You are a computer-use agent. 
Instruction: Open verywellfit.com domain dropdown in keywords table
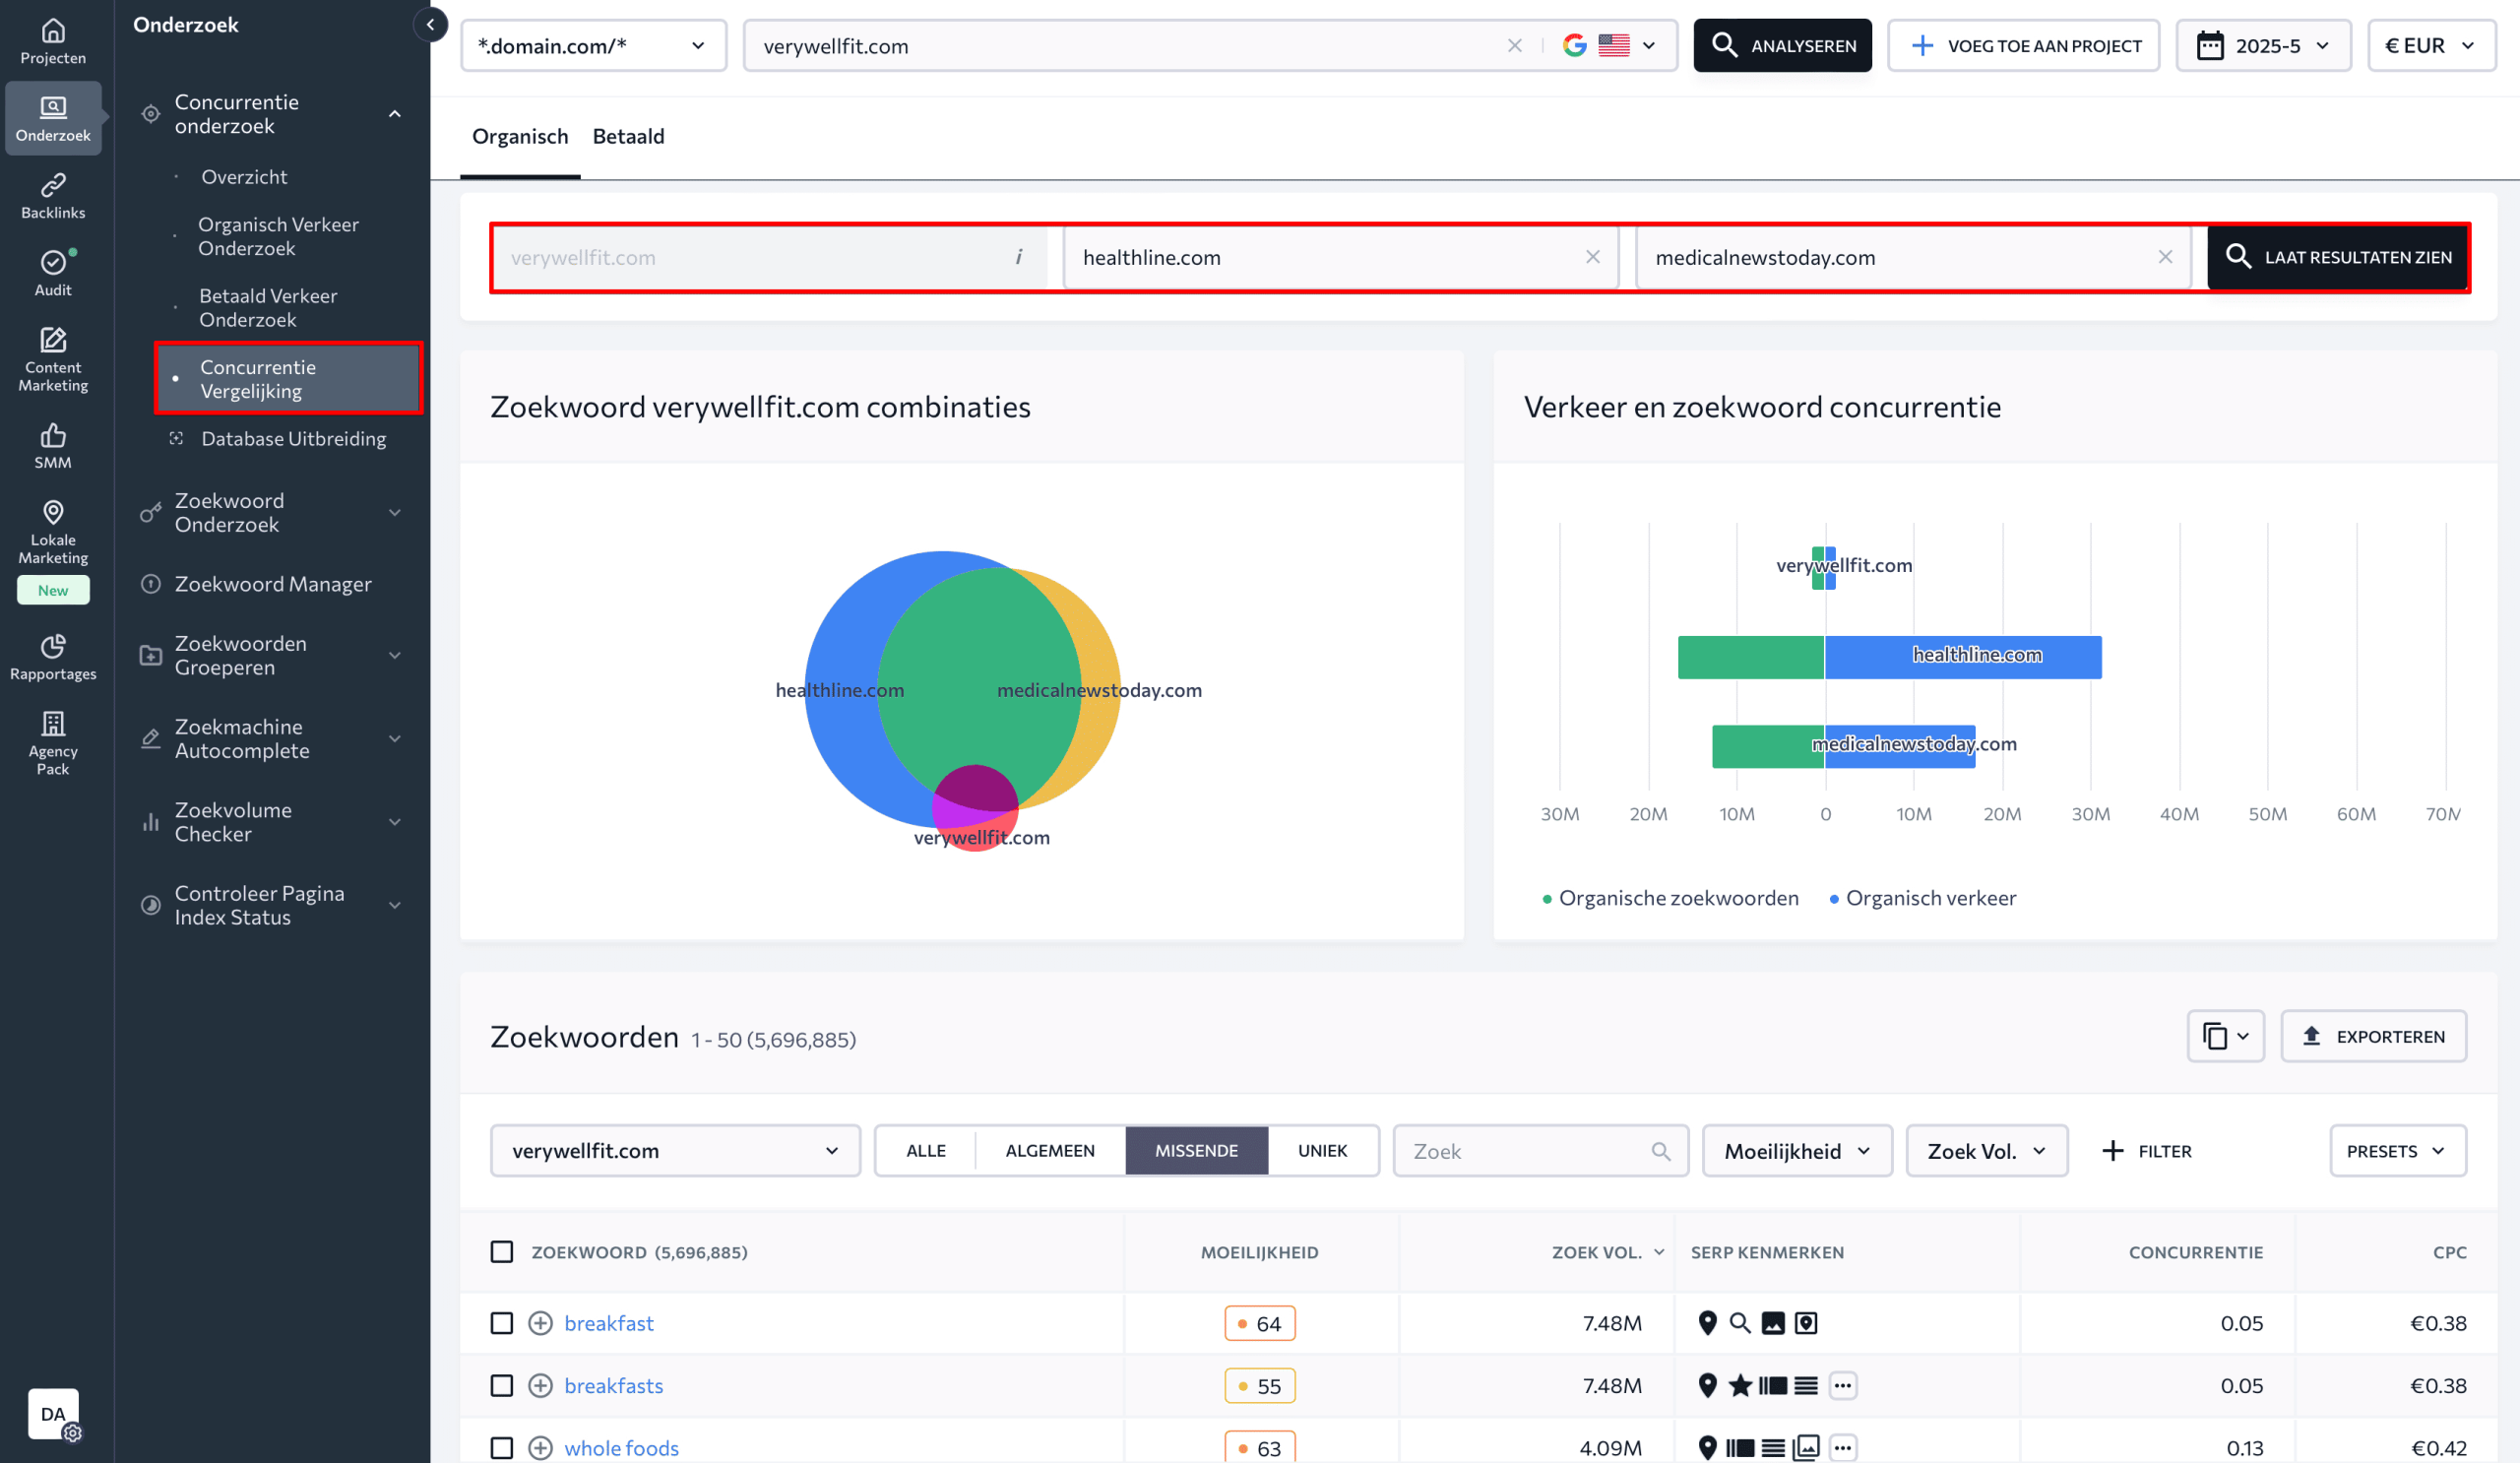point(675,1151)
